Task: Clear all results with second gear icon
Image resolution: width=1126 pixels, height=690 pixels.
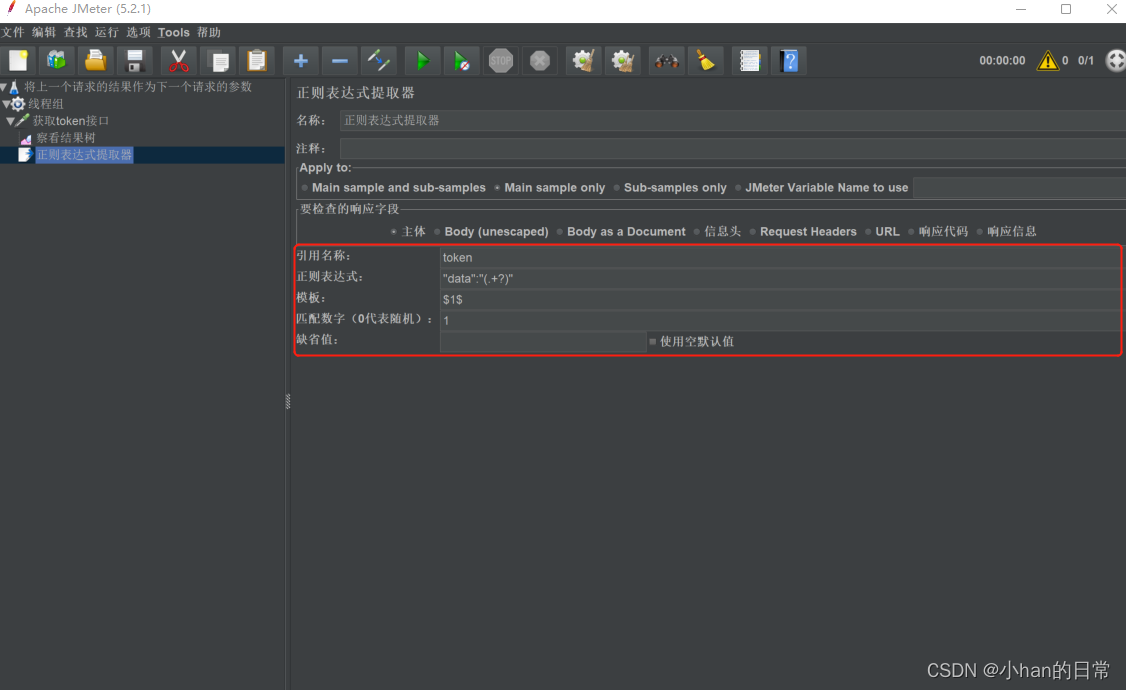Action: coord(623,61)
